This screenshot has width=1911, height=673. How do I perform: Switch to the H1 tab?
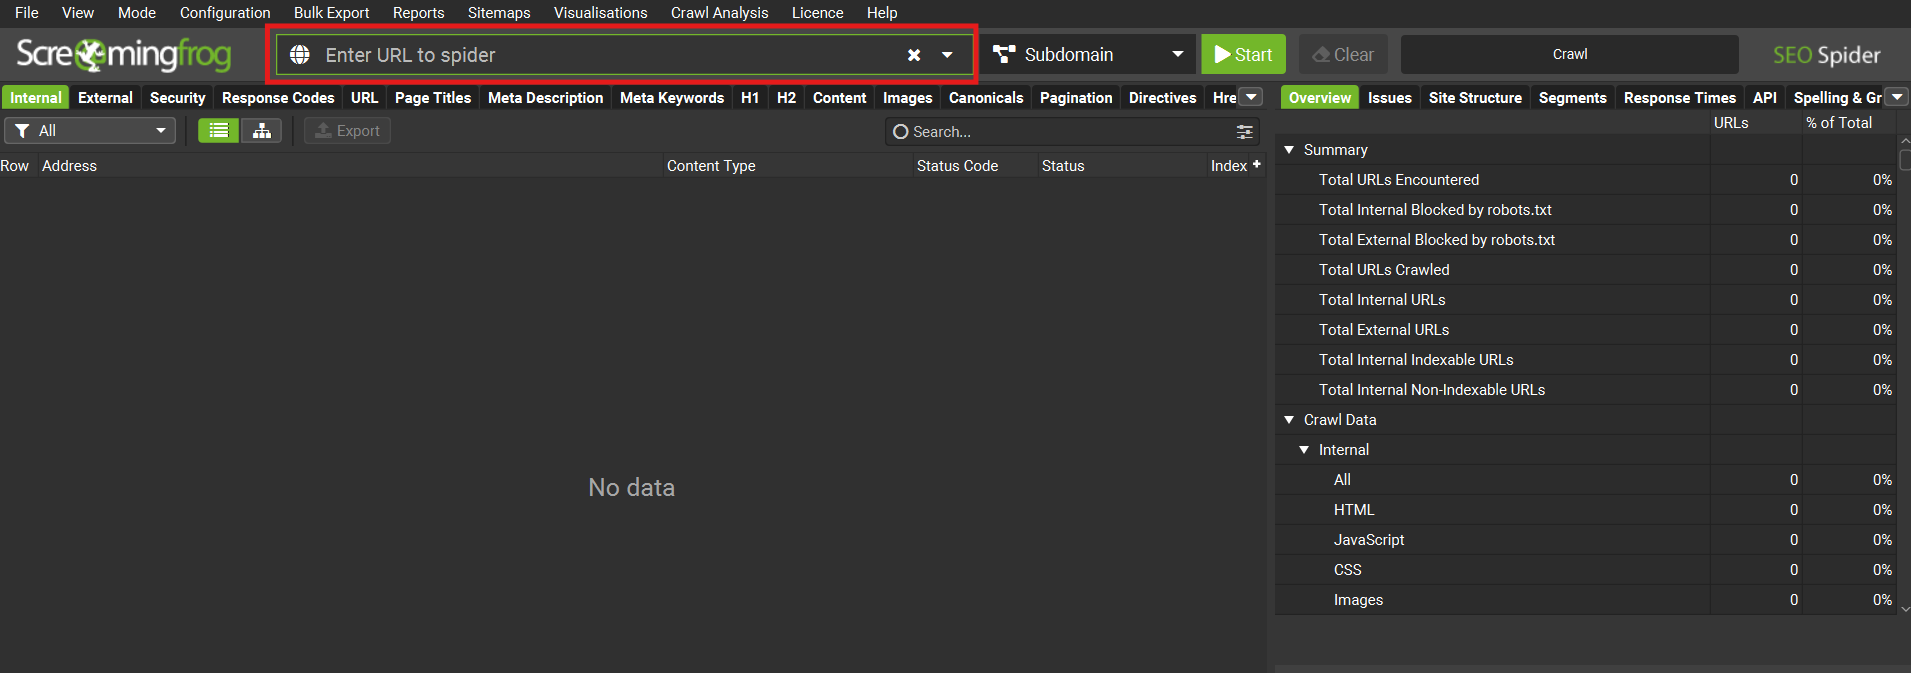(750, 98)
